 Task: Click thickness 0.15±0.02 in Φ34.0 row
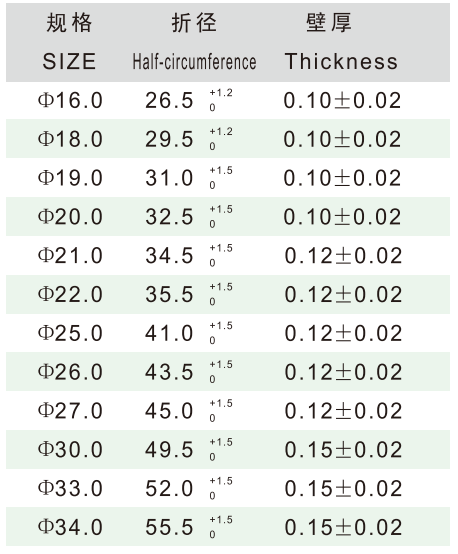click(344, 528)
